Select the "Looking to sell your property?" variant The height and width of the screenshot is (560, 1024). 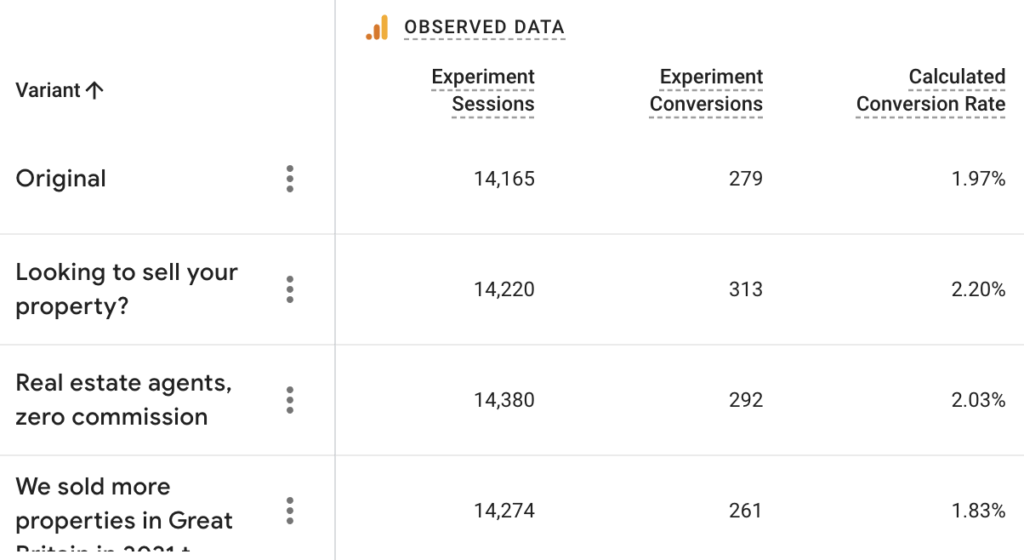pyautogui.click(x=126, y=289)
